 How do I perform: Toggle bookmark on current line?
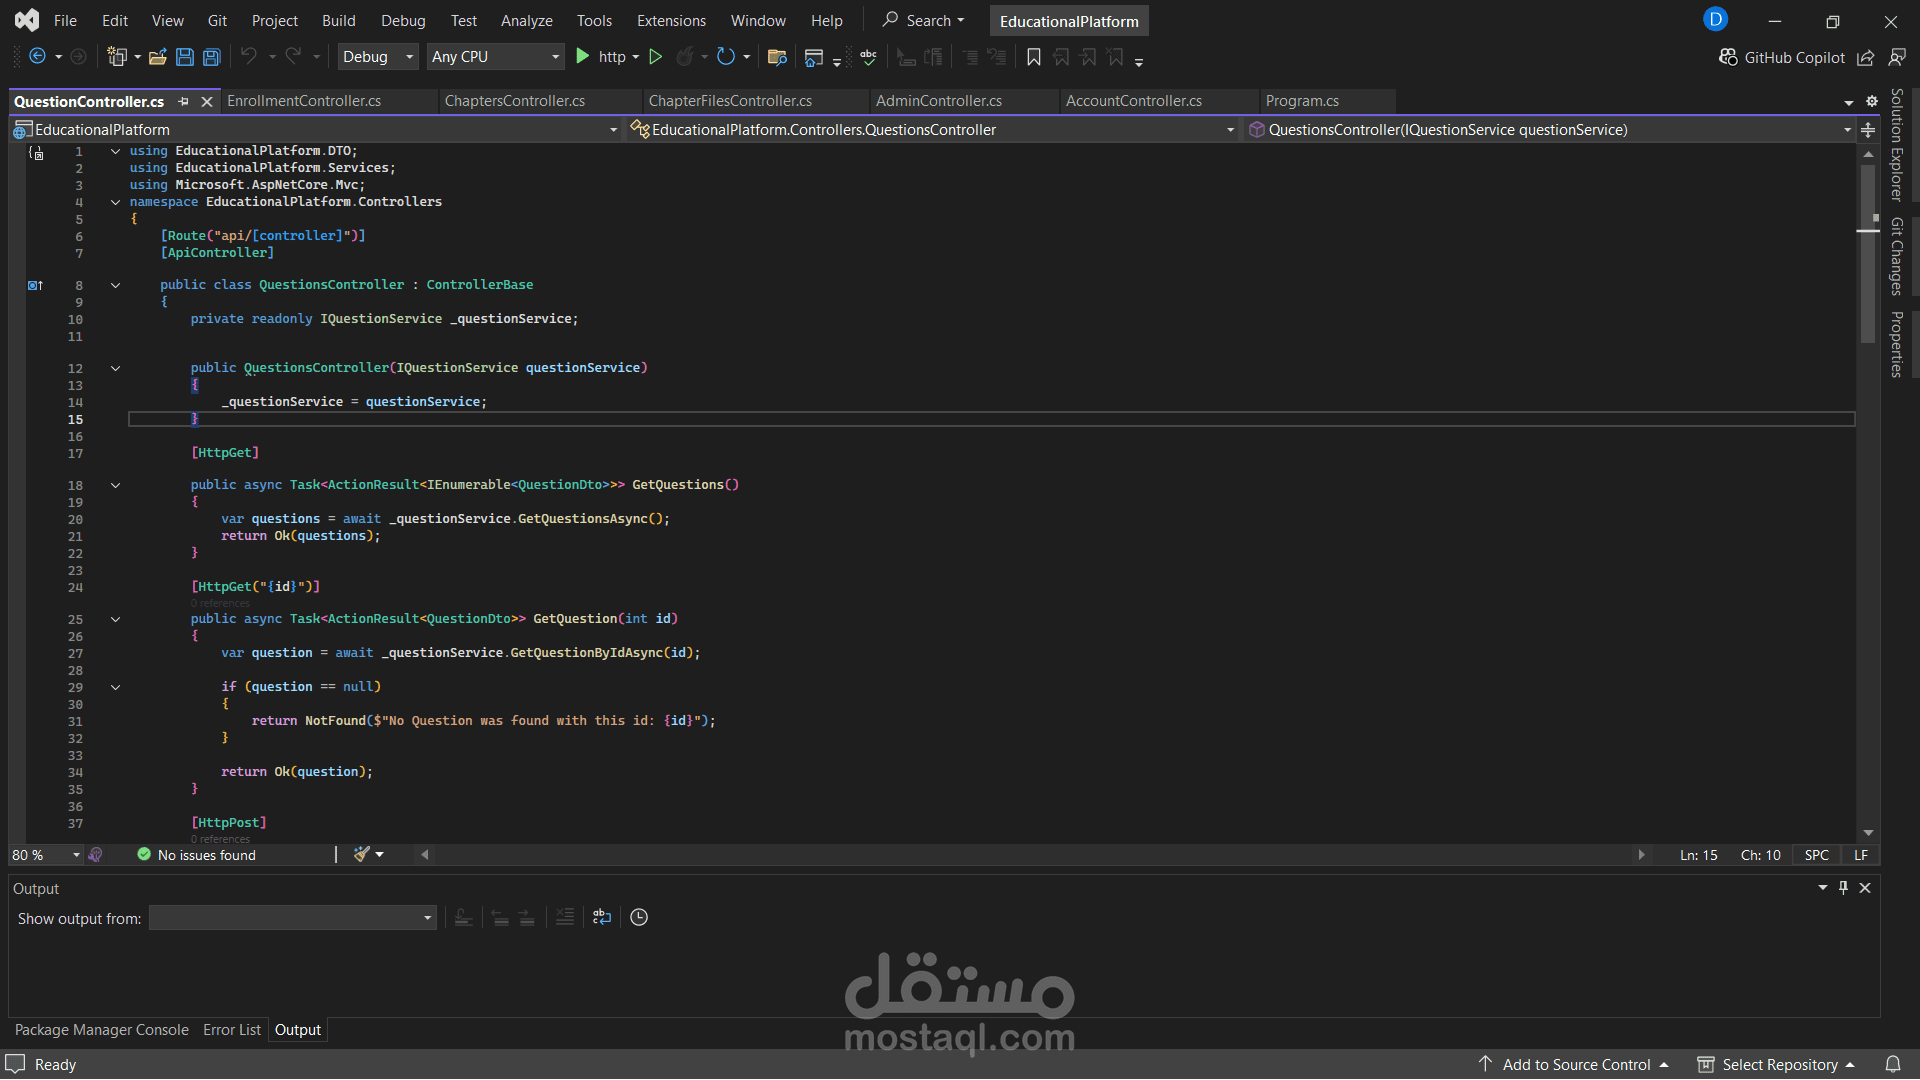(x=1034, y=57)
